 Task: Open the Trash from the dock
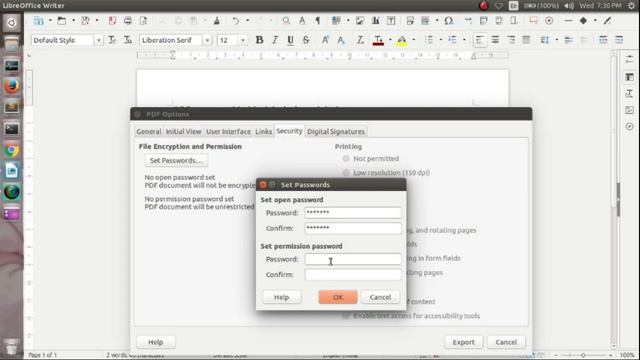pos(11,346)
